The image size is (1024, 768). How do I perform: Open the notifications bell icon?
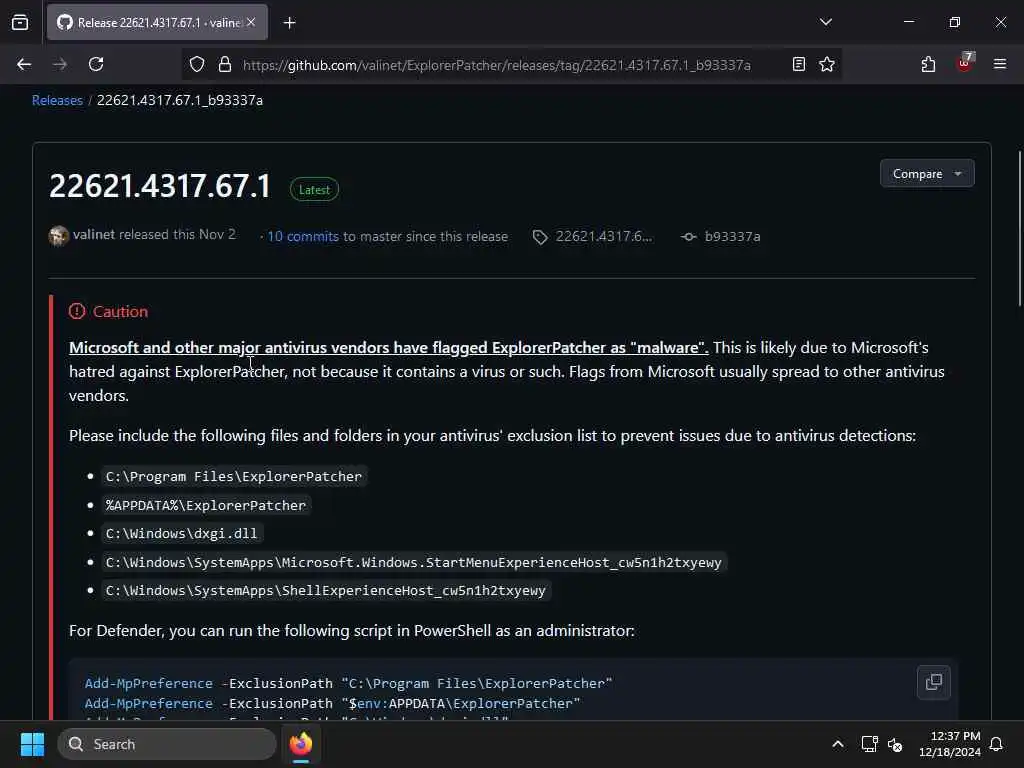[x=996, y=744]
